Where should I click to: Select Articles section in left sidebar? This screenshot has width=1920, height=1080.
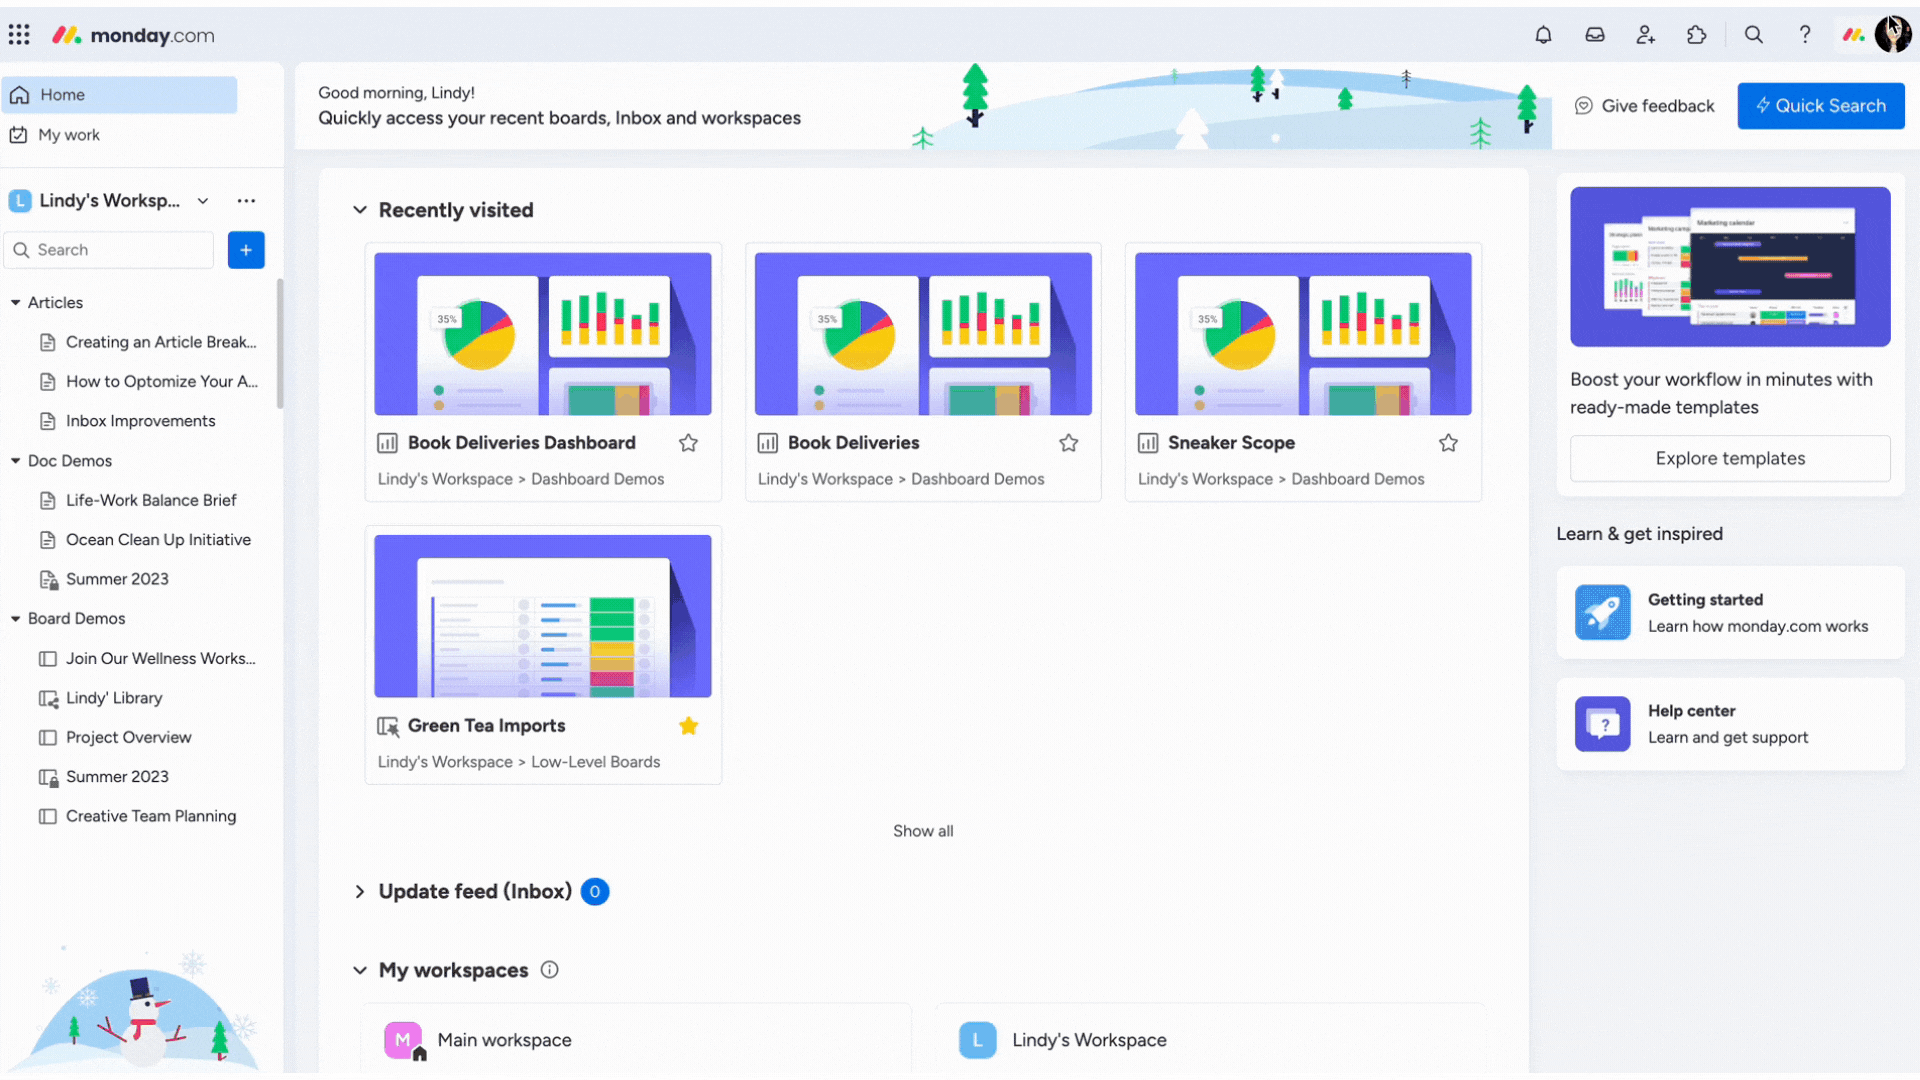(55, 301)
